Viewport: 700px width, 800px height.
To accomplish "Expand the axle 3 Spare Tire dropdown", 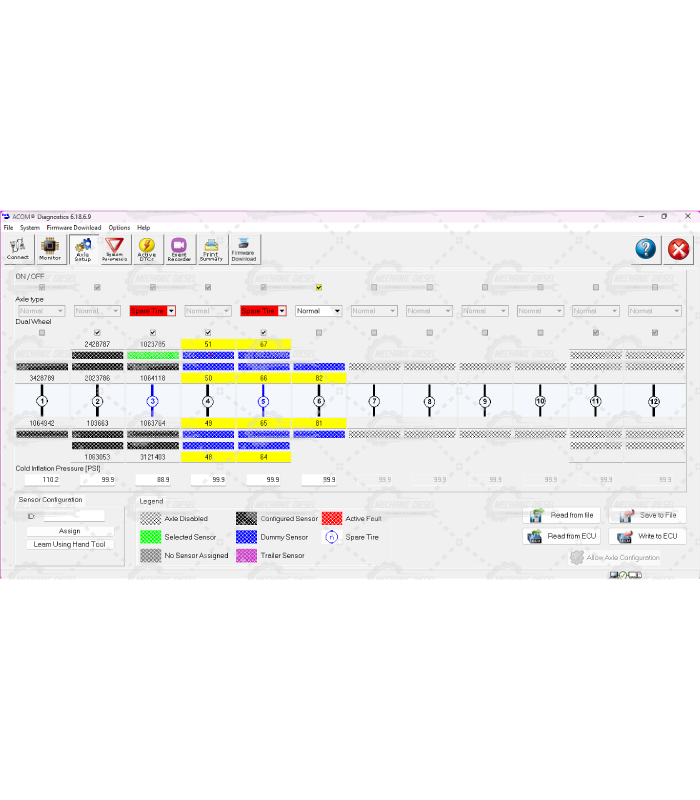I will pos(171,311).
